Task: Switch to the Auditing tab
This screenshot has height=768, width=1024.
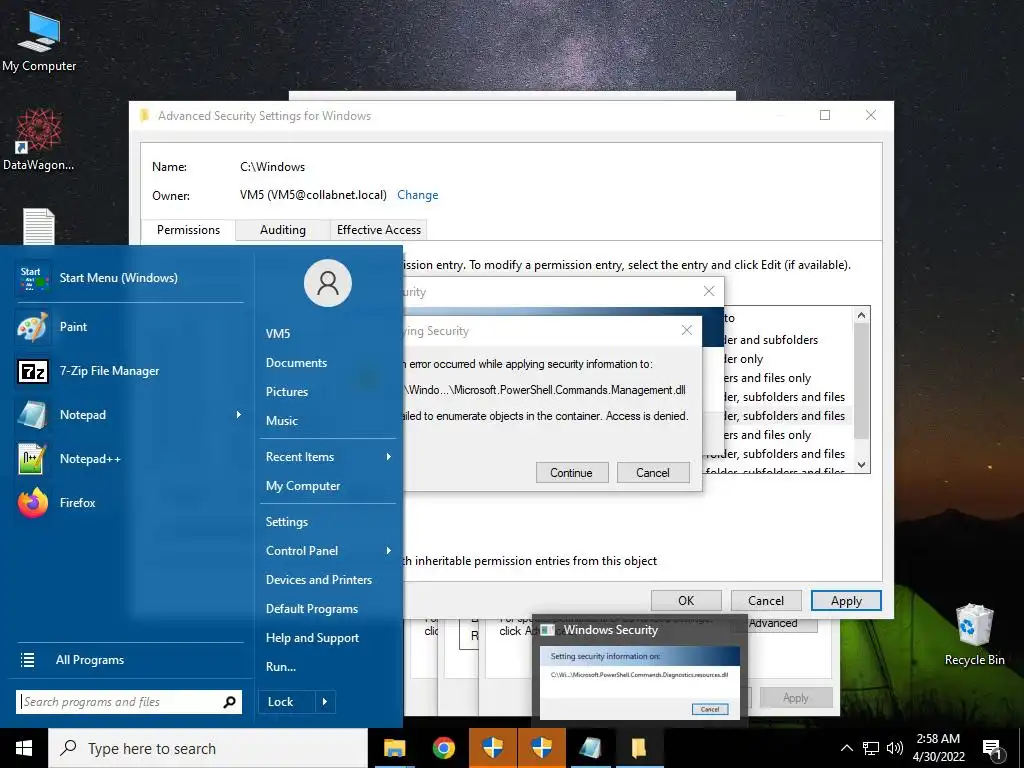Action: 283,230
